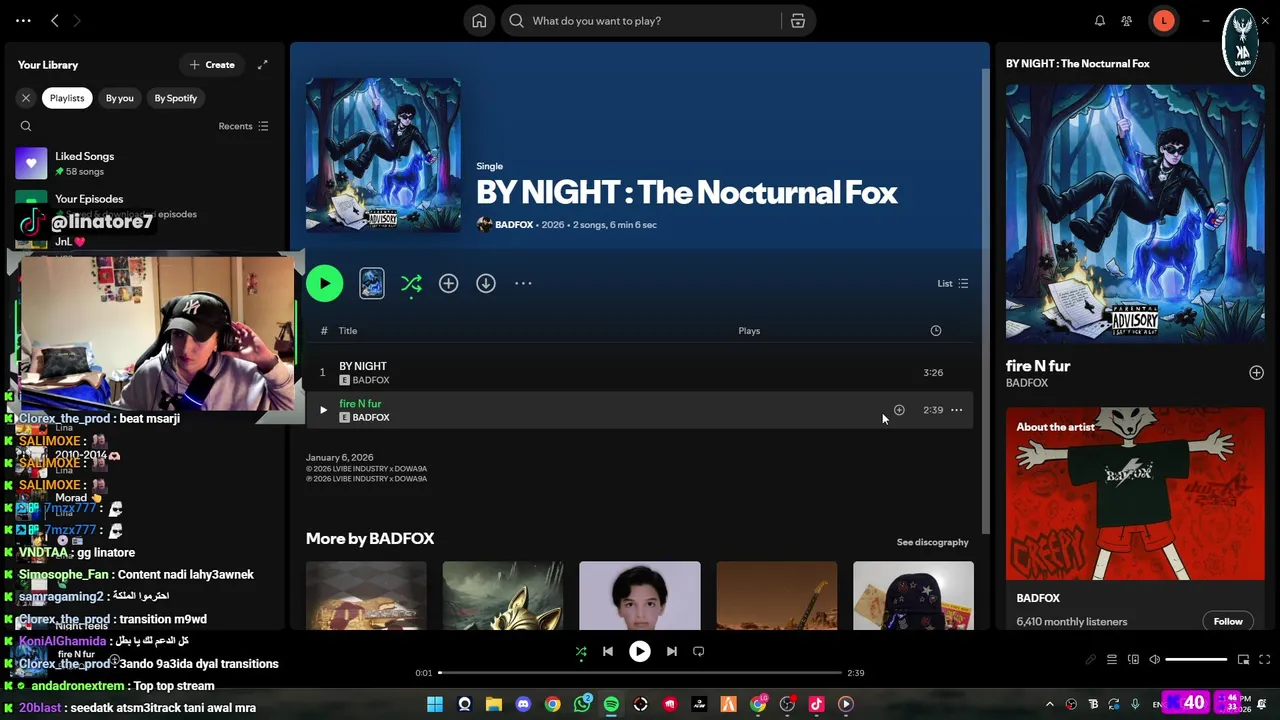Open the BY NIGHT title in Now Playing panel
1280x720 pixels.
(1077, 64)
